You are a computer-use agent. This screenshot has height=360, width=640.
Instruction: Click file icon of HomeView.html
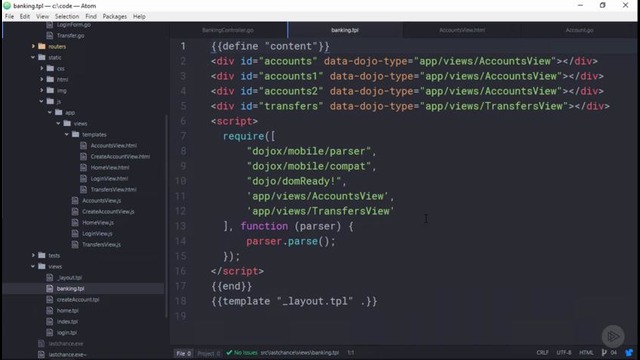84,167
